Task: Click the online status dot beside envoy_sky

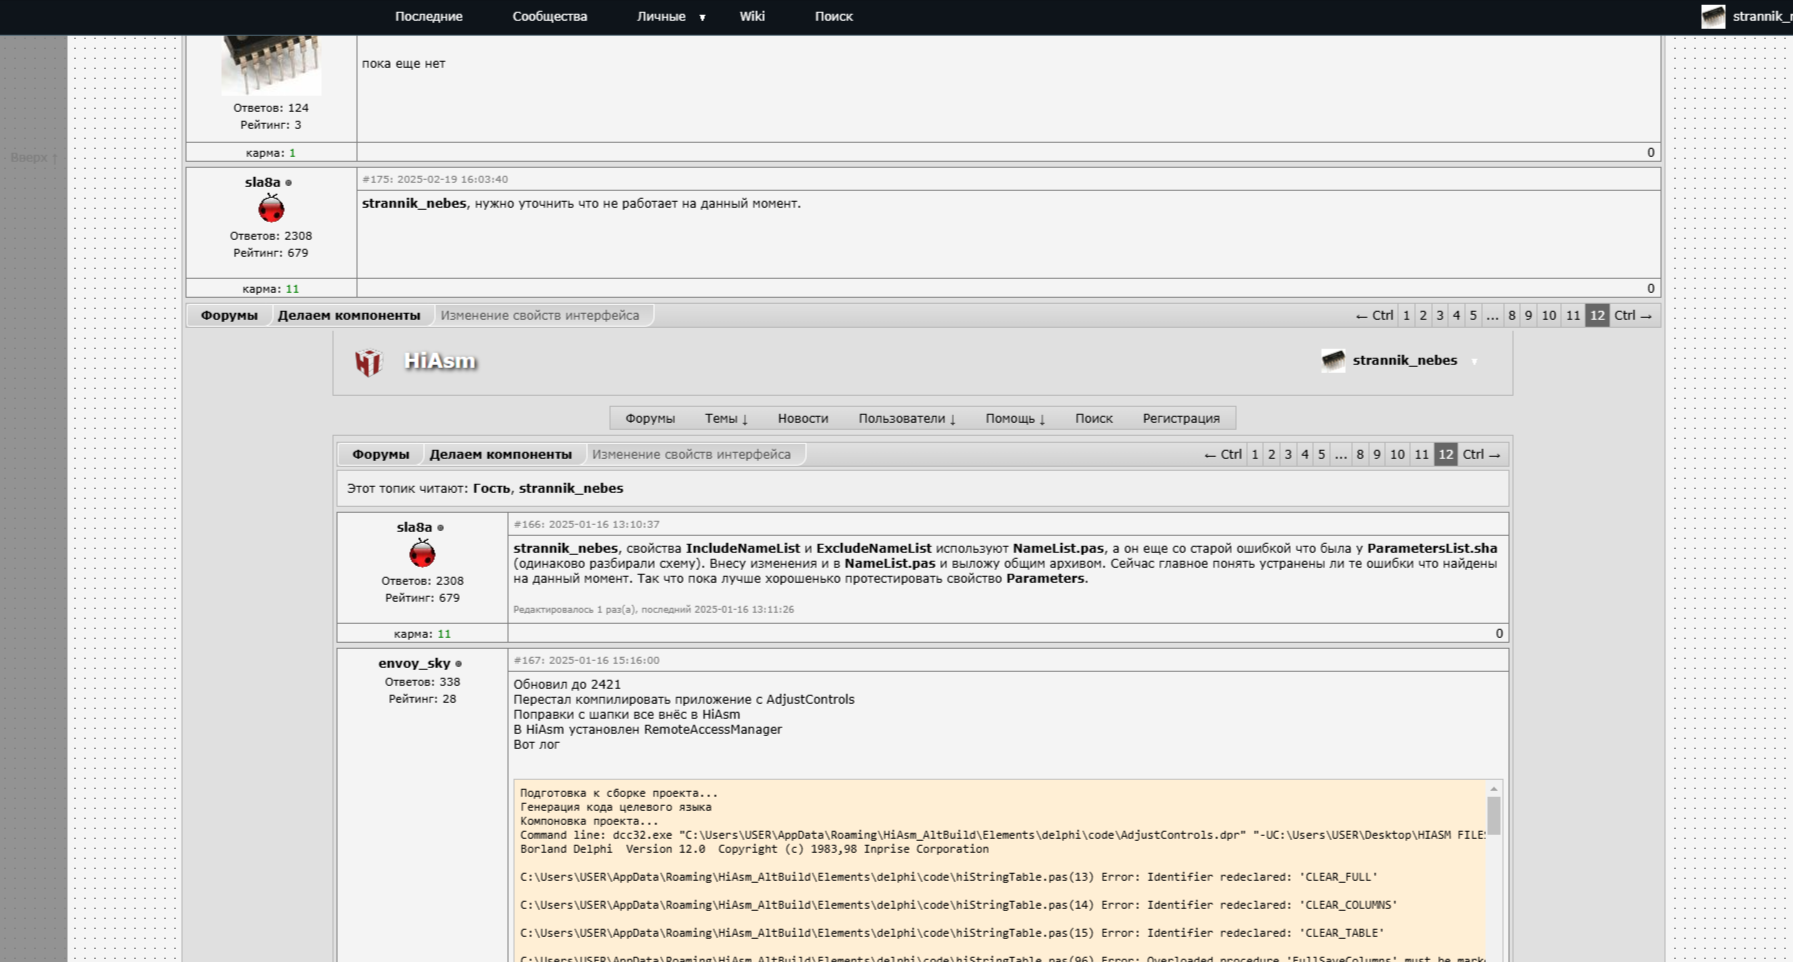Action: point(459,664)
